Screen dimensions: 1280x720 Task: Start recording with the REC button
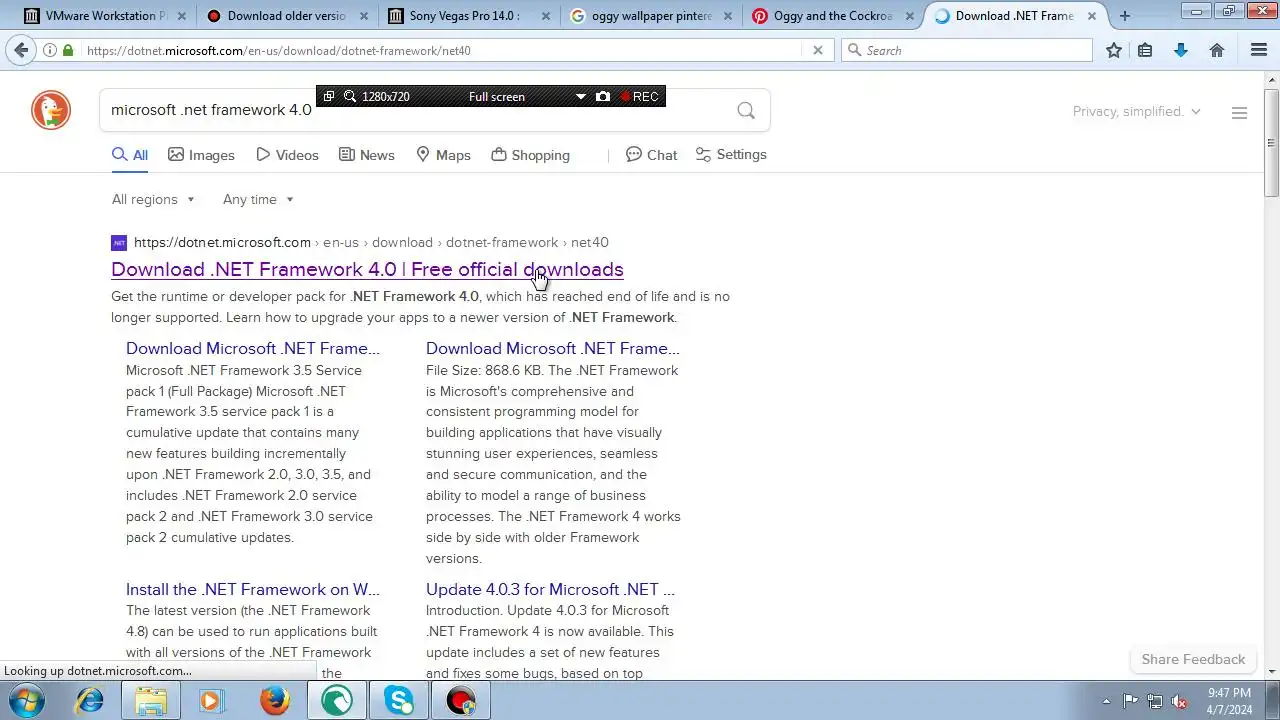point(639,96)
